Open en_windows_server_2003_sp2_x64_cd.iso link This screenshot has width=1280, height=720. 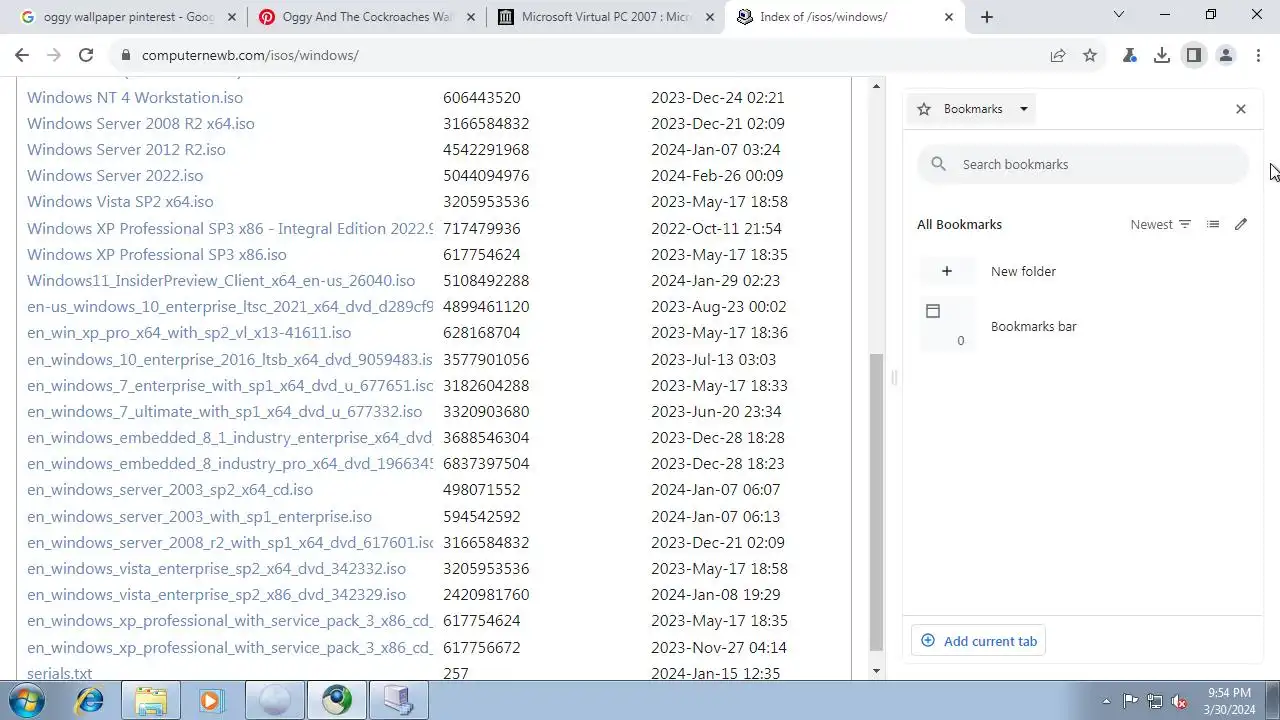click(170, 489)
